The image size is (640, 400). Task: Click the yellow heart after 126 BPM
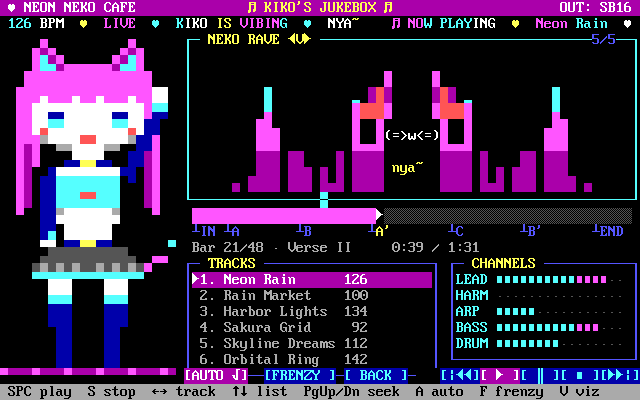[x=84, y=24]
